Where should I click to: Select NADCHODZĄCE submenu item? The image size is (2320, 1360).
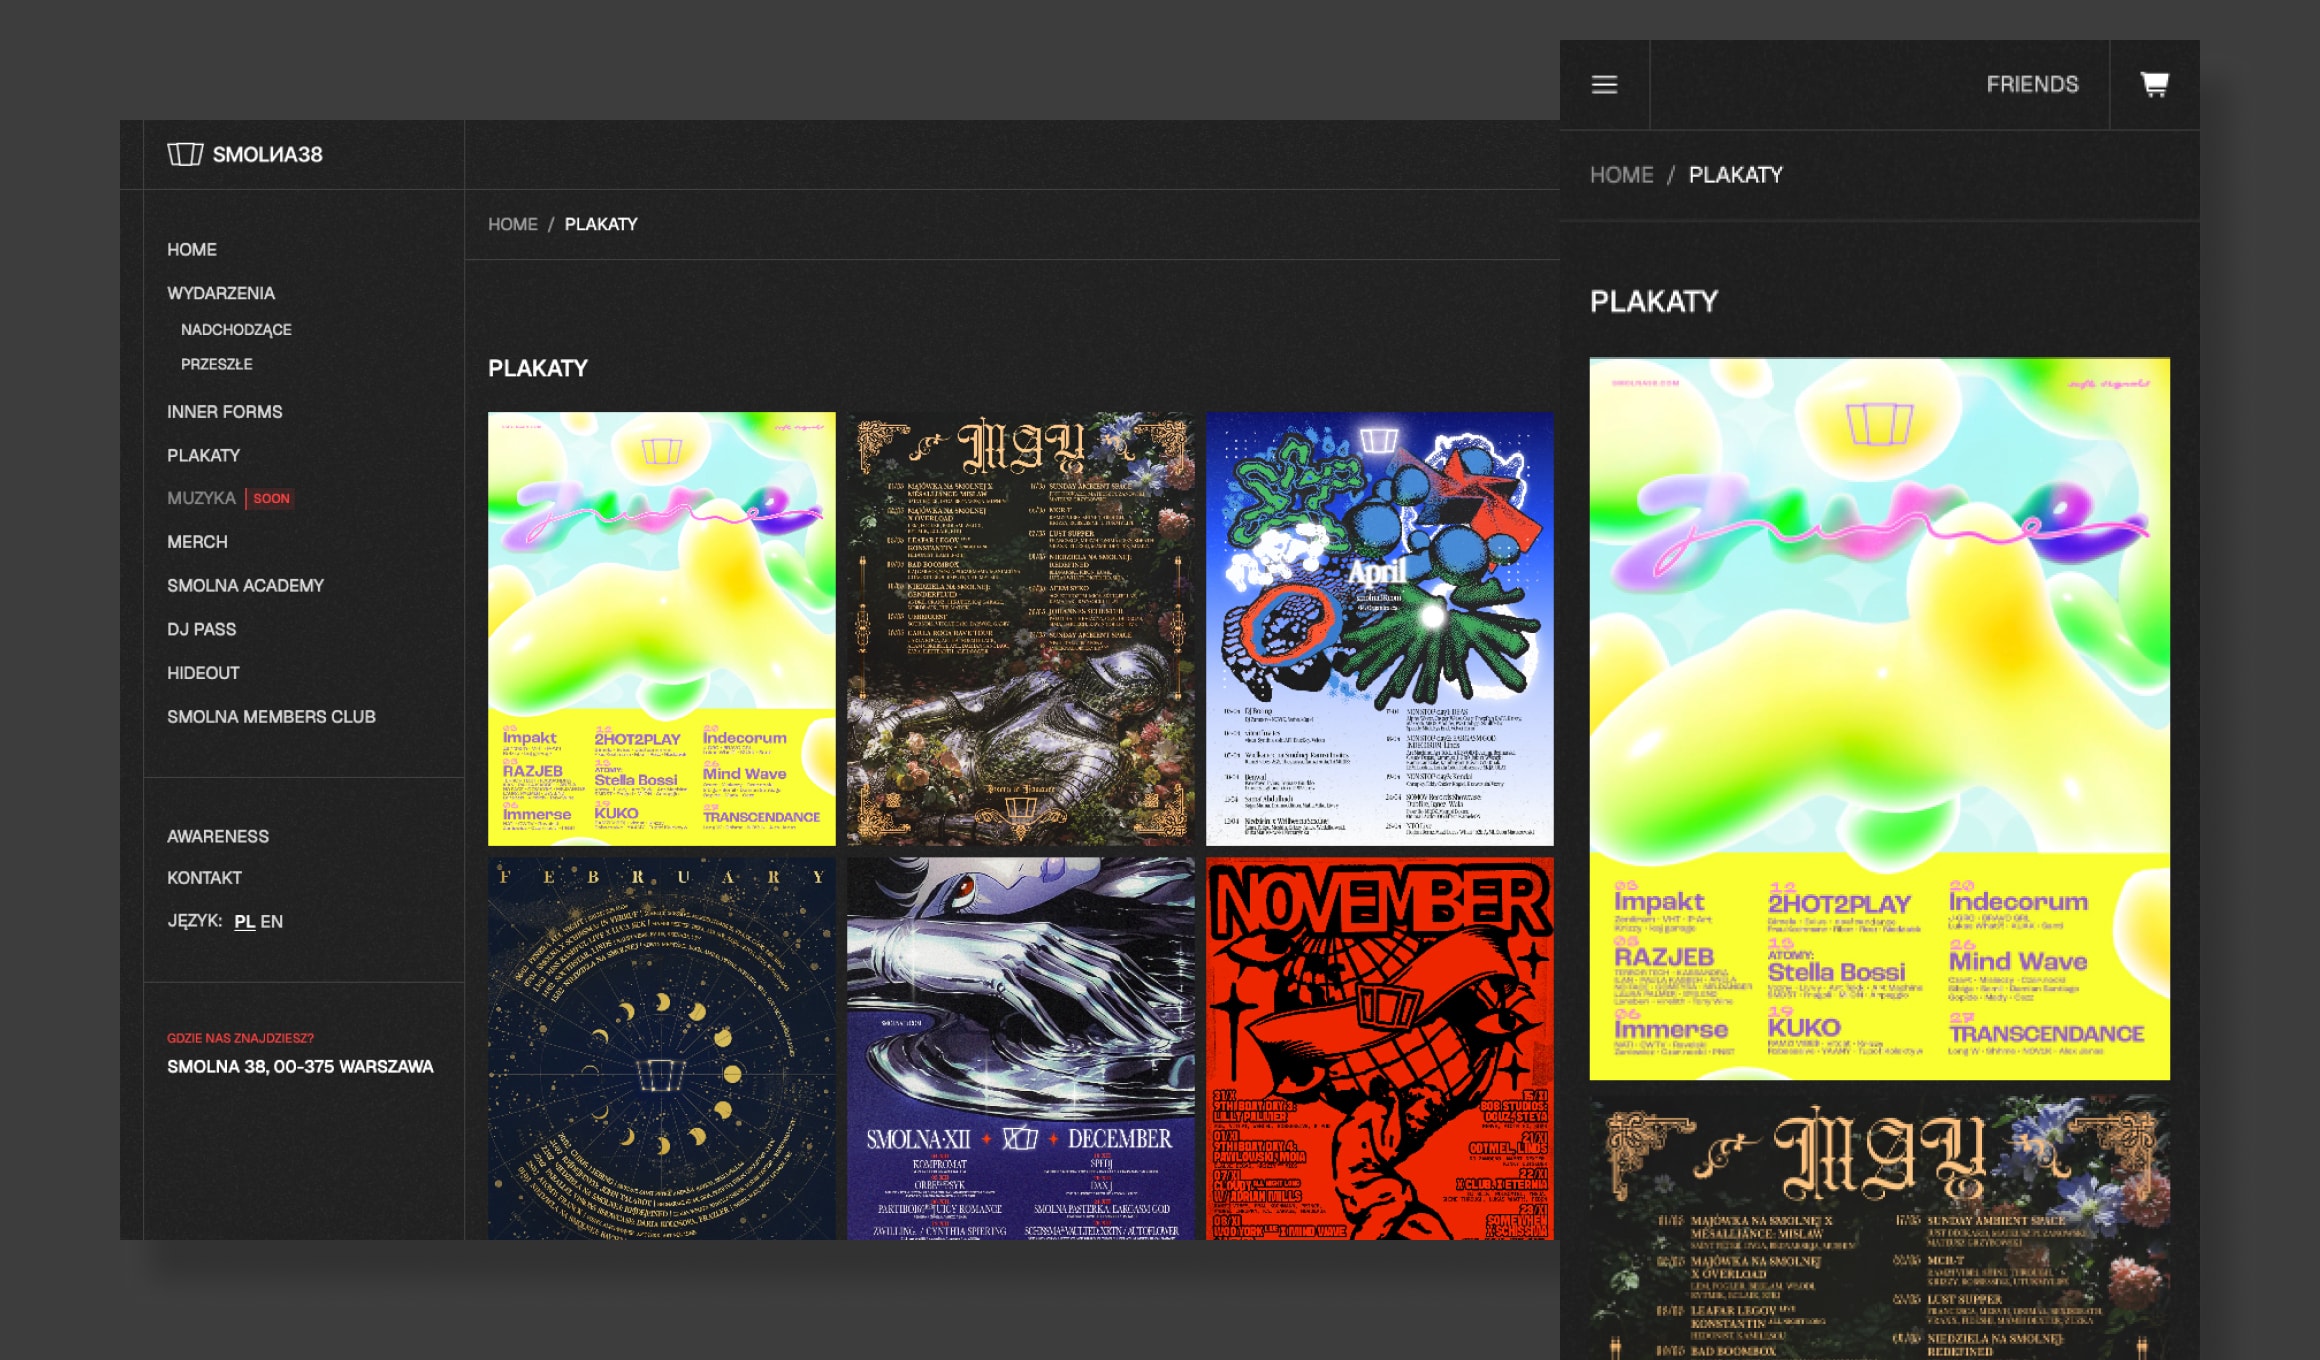pyautogui.click(x=236, y=329)
